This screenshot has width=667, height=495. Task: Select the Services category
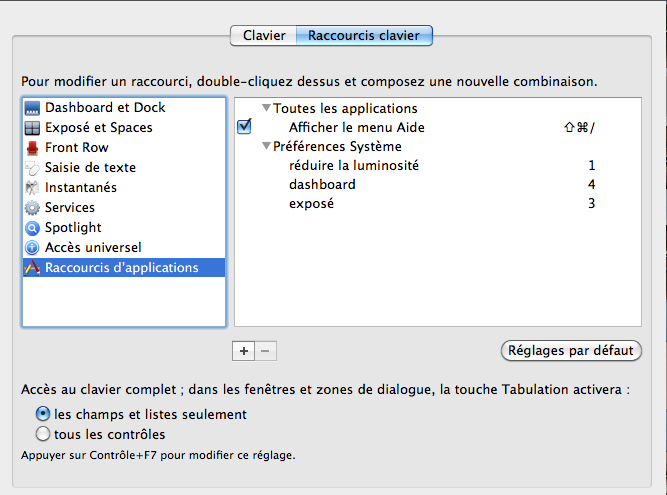124,208
